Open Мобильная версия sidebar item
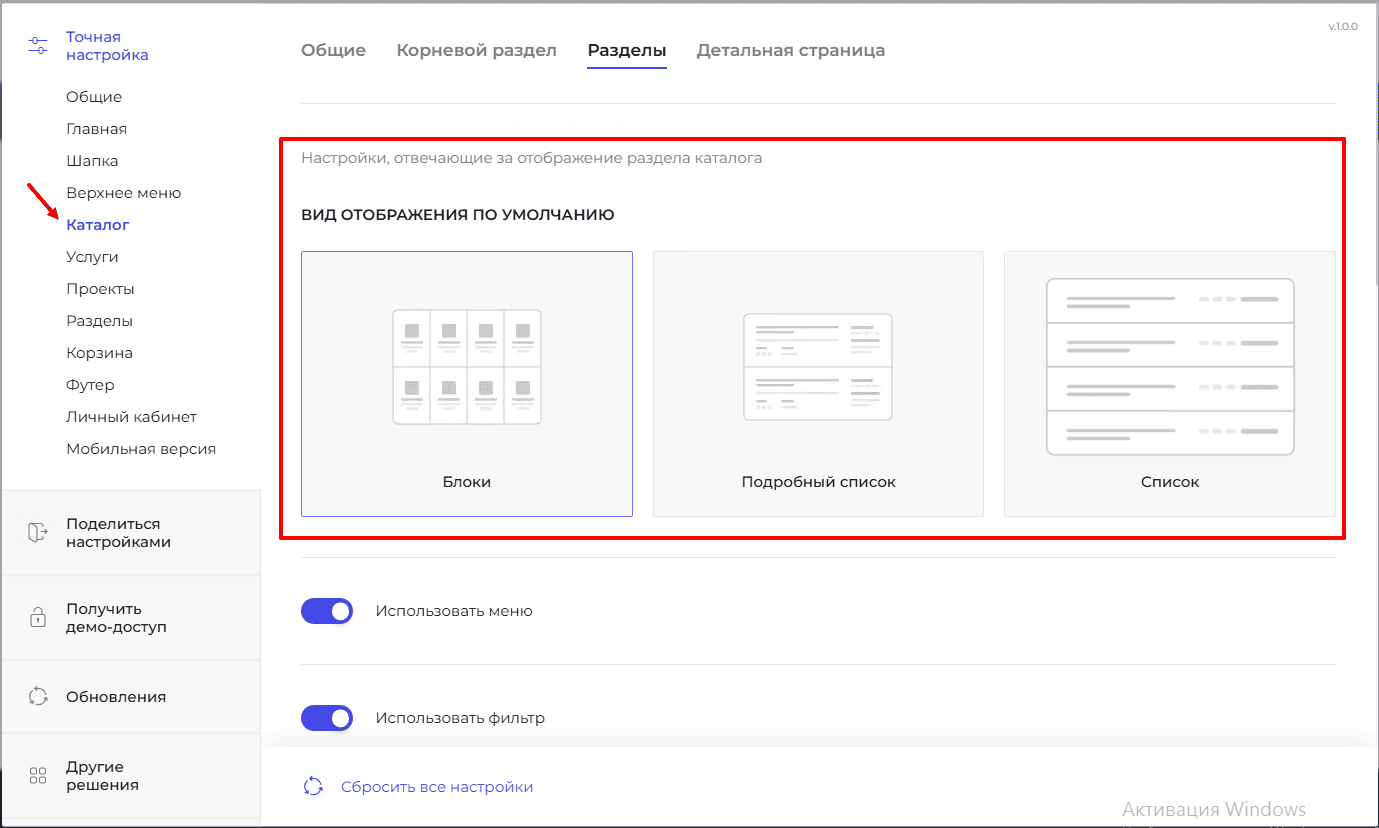 pyautogui.click(x=141, y=449)
